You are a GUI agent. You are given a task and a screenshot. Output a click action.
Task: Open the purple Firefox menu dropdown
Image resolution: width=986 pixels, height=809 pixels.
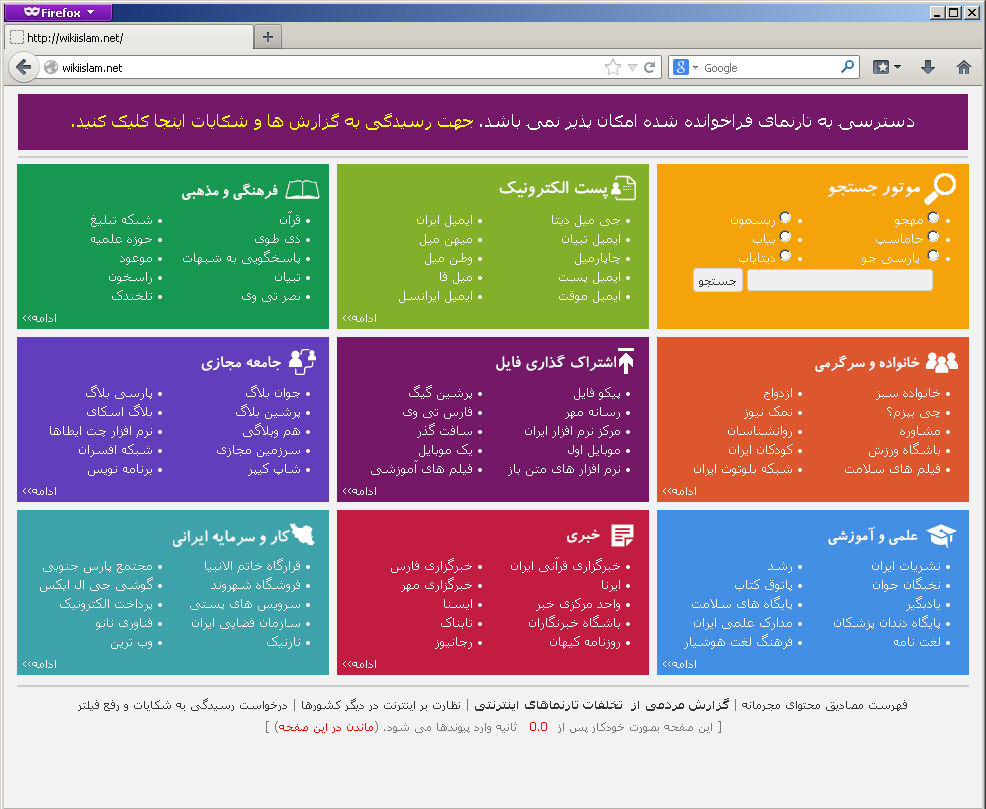tap(57, 12)
